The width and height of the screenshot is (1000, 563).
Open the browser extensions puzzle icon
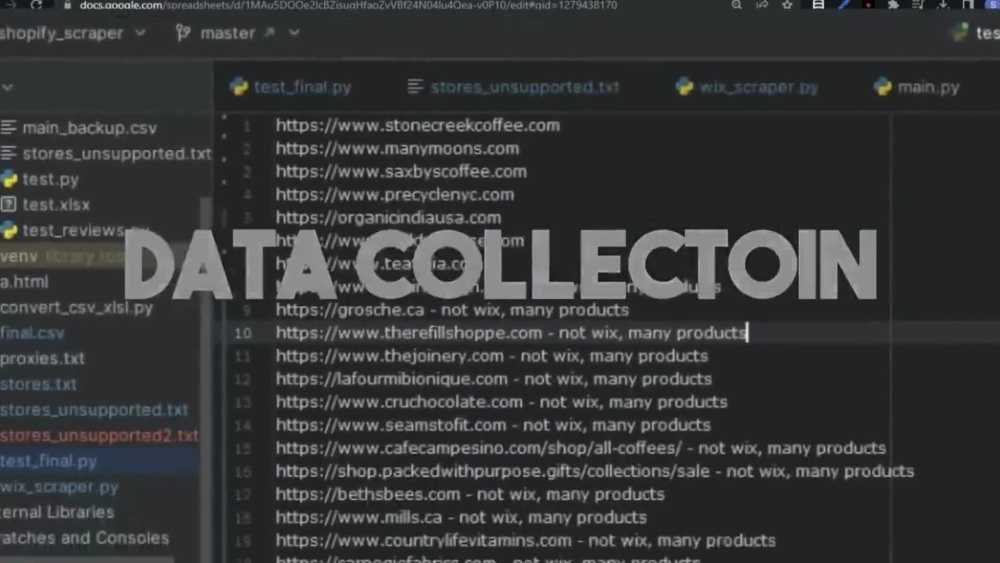(x=893, y=5)
